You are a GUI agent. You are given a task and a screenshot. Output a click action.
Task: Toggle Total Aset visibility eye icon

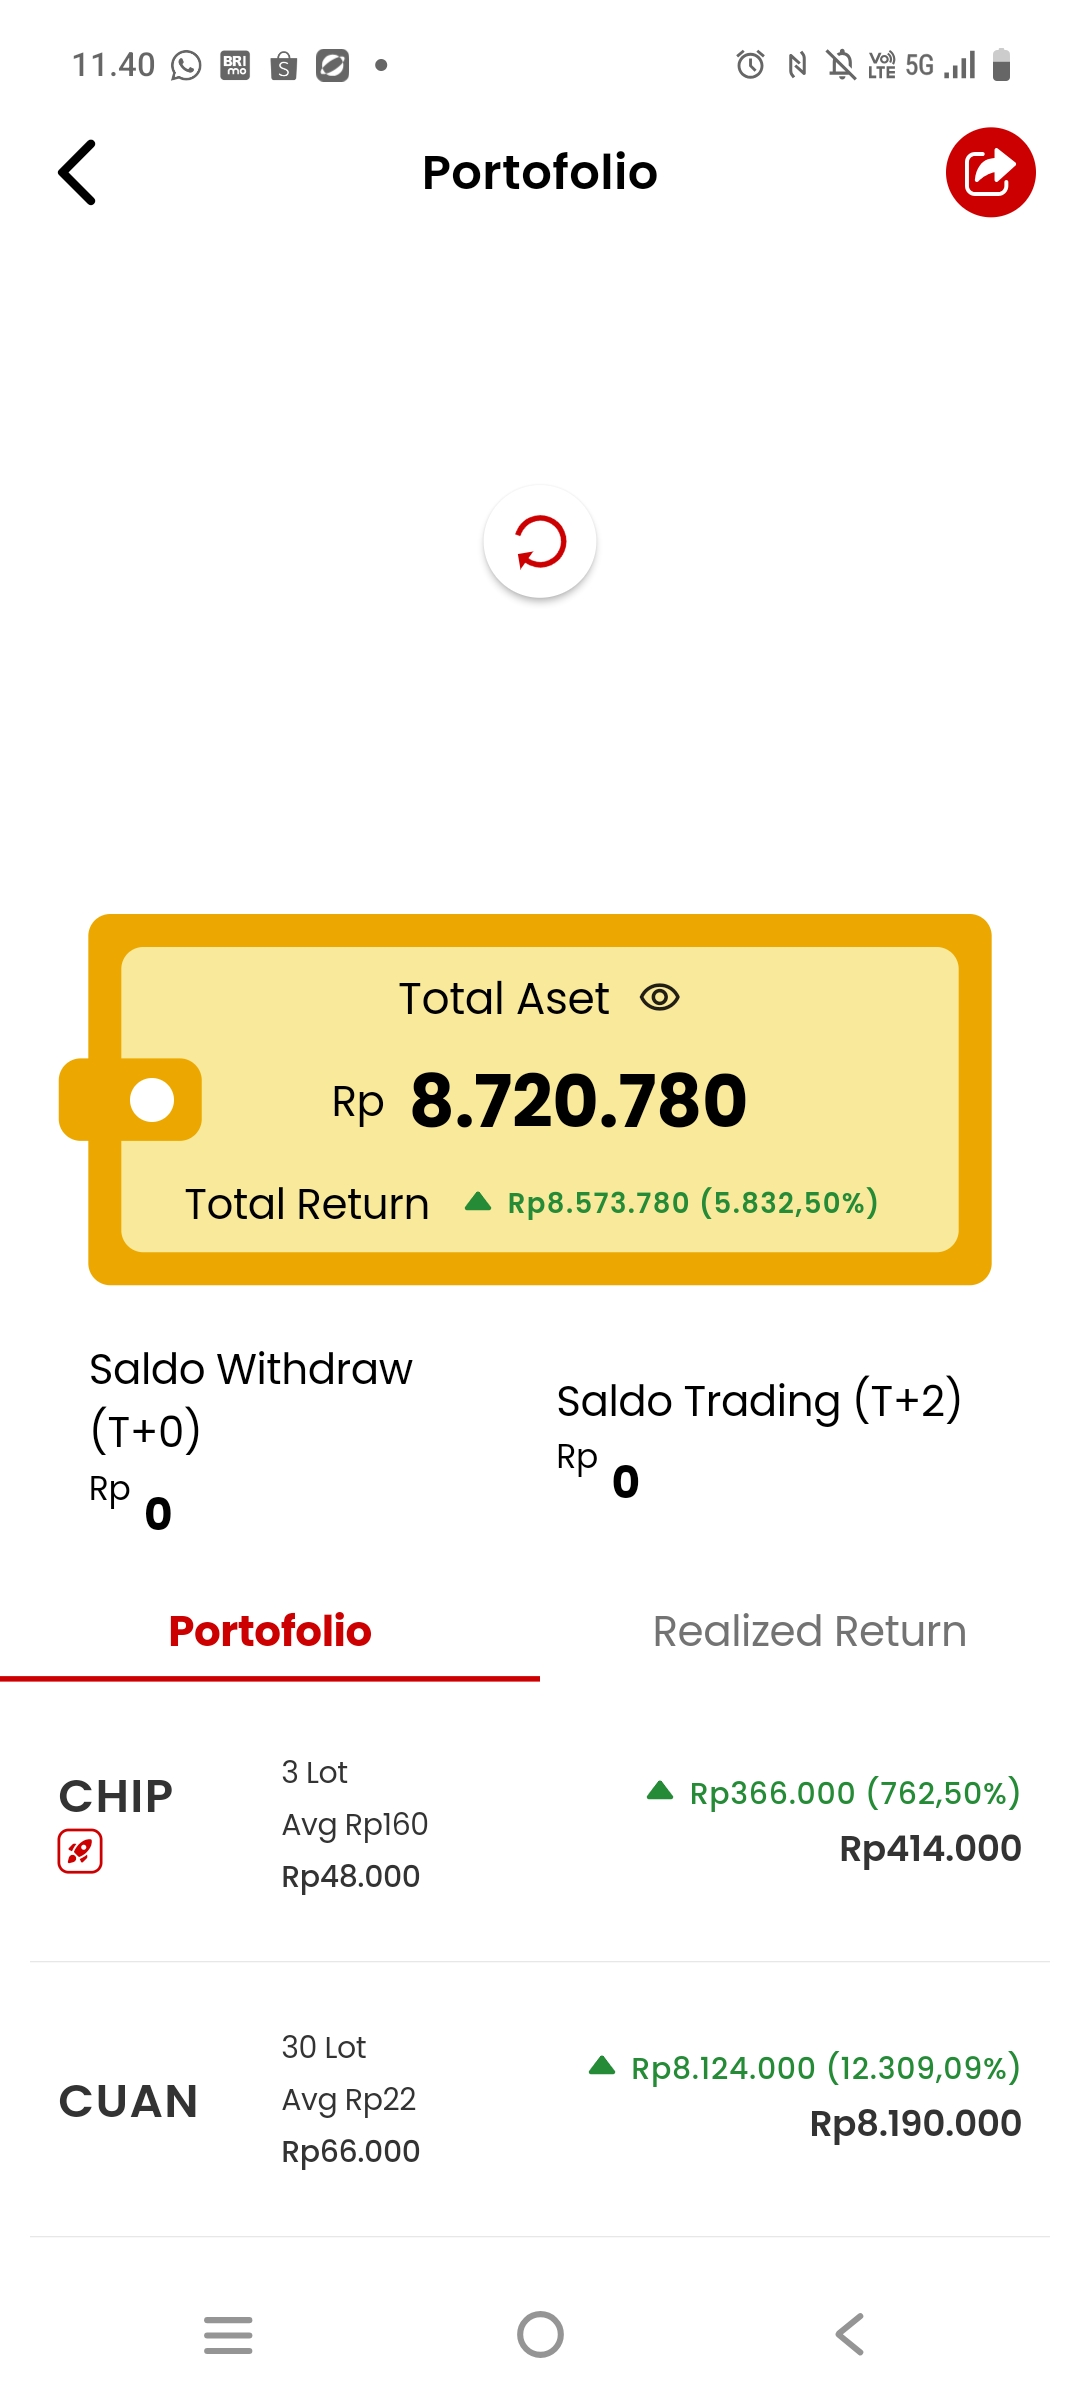(660, 997)
